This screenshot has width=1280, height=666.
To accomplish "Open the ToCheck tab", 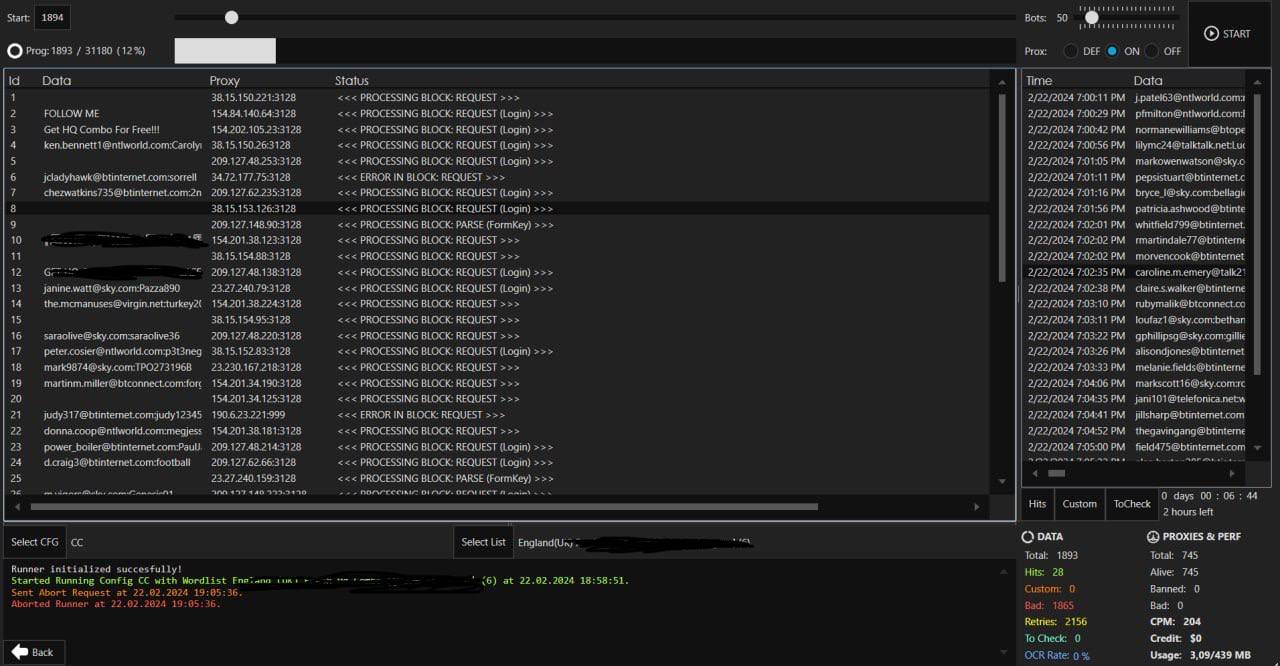I will tap(1132, 504).
